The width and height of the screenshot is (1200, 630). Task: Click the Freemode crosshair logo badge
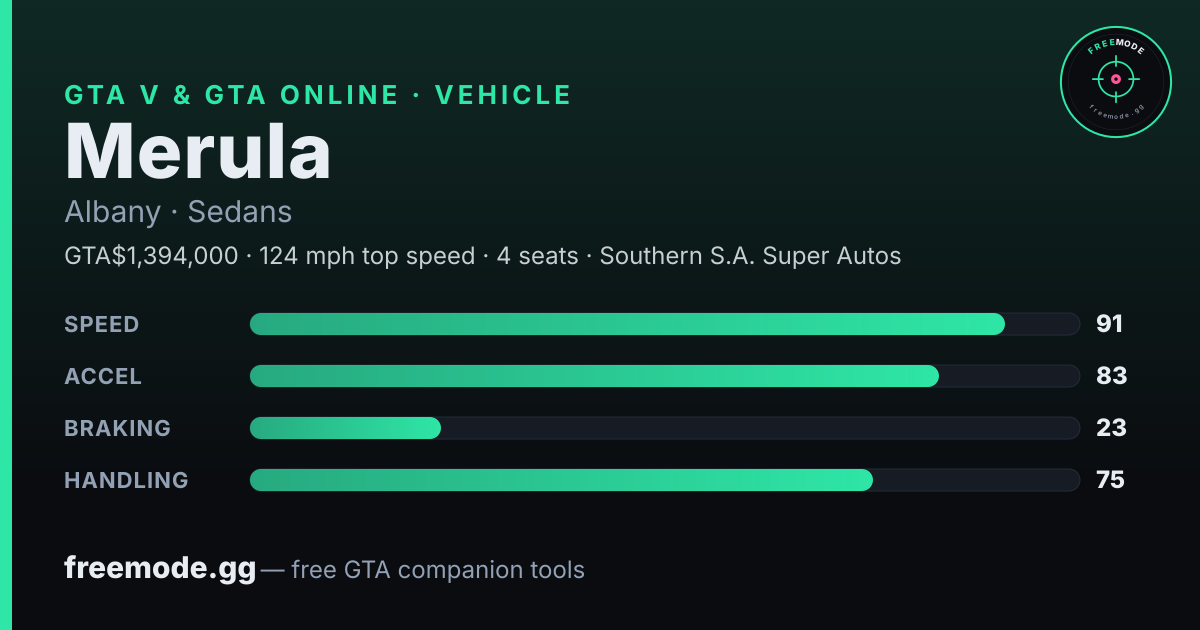tap(1115, 80)
